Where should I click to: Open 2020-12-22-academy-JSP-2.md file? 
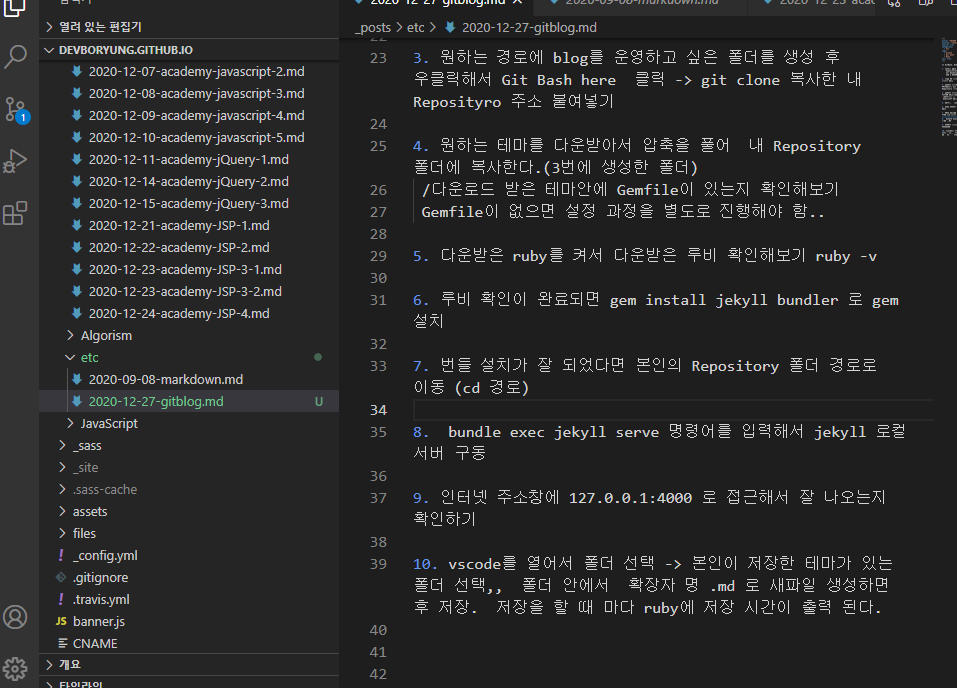(189, 247)
